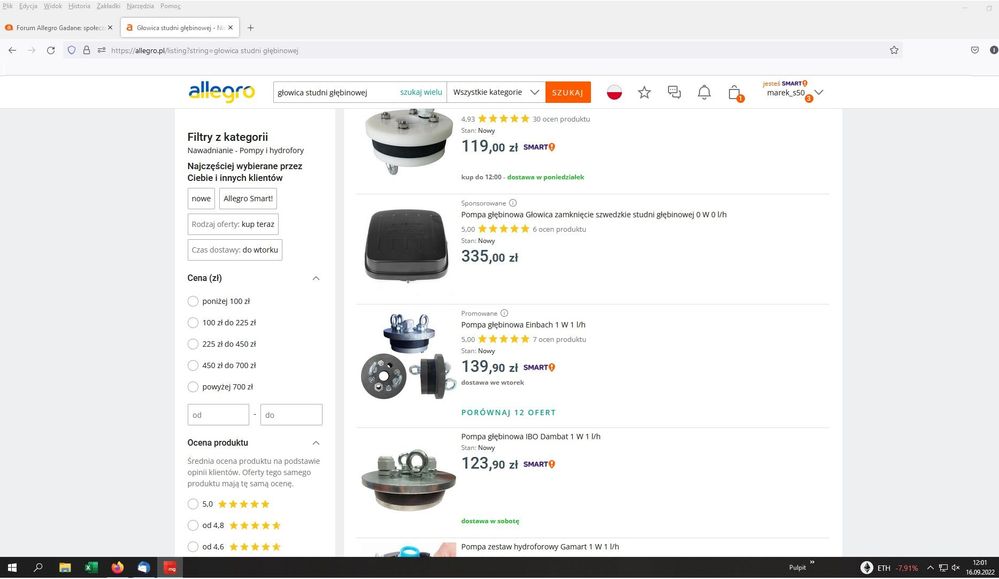Image resolution: width=999 pixels, height=579 pixels.
Task: Open PORÓWNAJ 12 OFERT comparison link
Action: [x=508, y=413]
